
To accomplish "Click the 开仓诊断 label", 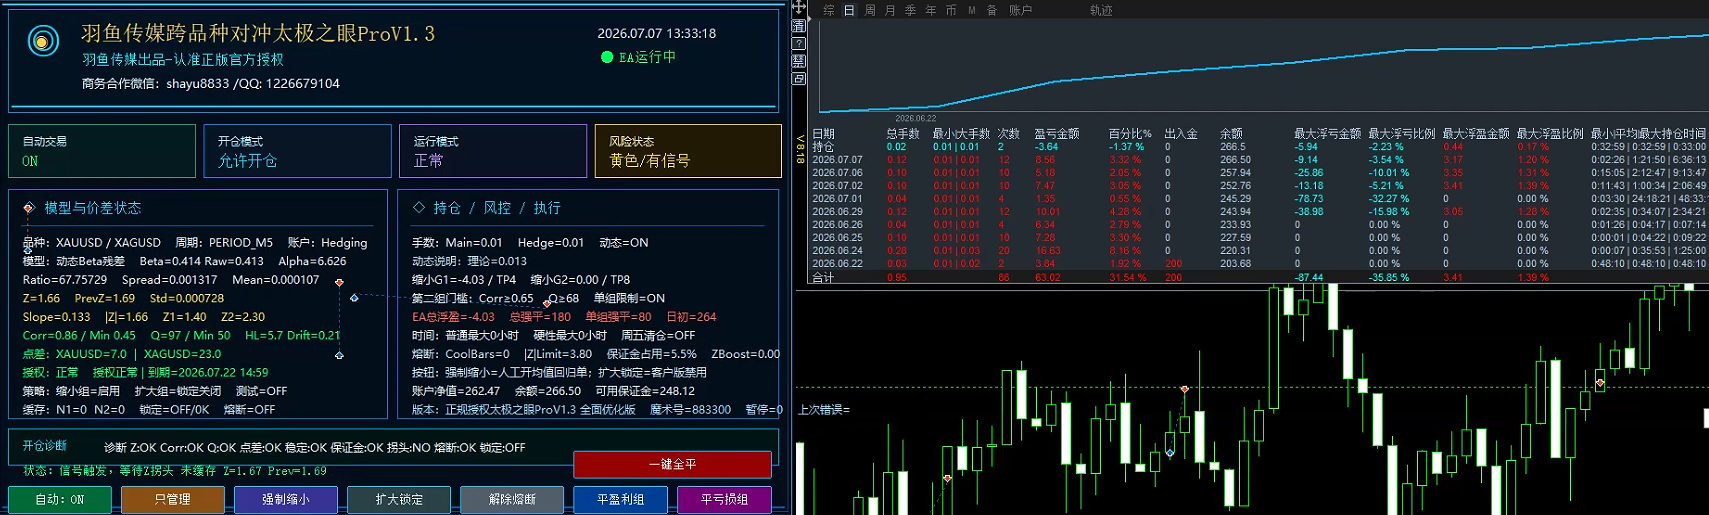I will point(45,446).
